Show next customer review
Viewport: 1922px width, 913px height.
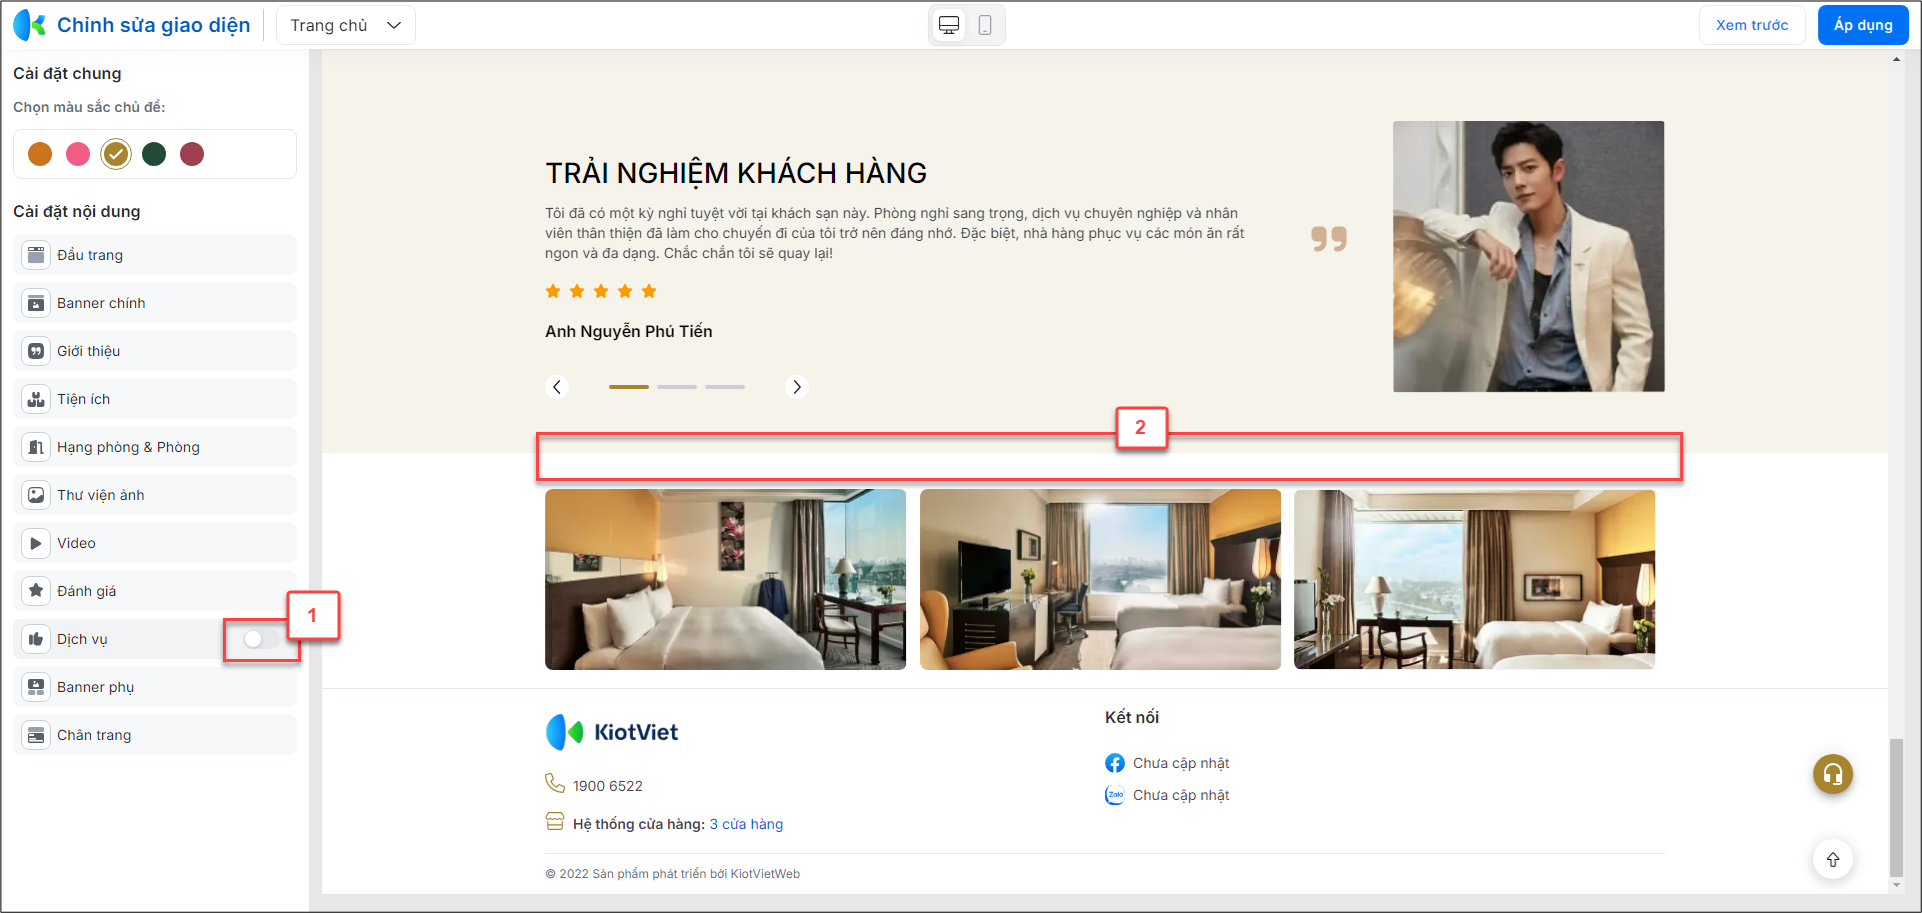tap(797, 387)
